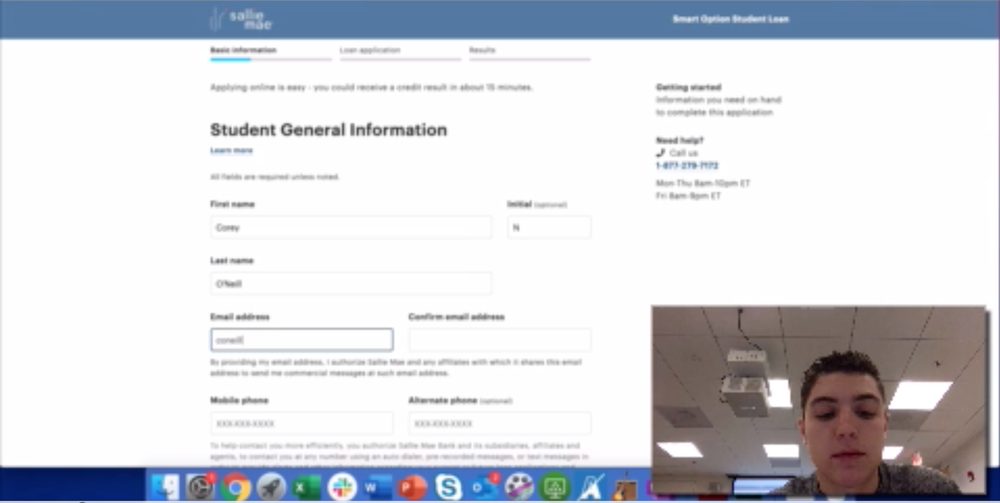Image resolution: width=1000 pixels, height=503 pixels.
Task: Click the Getting started heading
Action: tap(688, 87)
